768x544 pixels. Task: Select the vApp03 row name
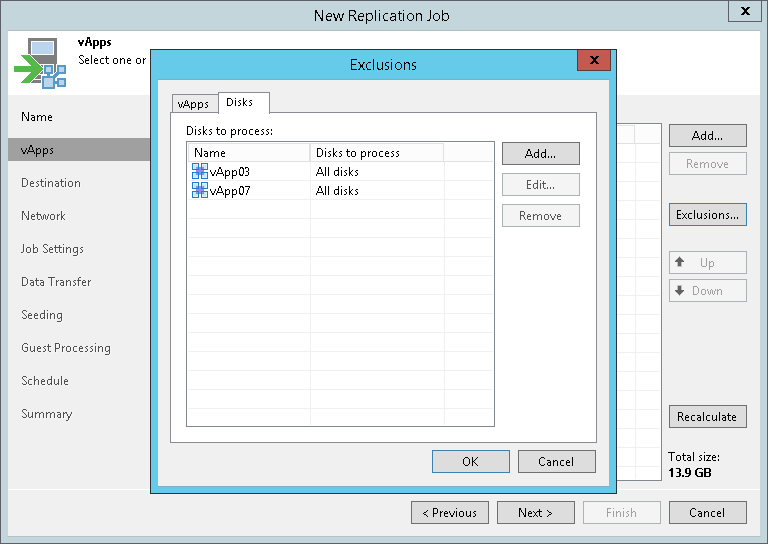230,172
